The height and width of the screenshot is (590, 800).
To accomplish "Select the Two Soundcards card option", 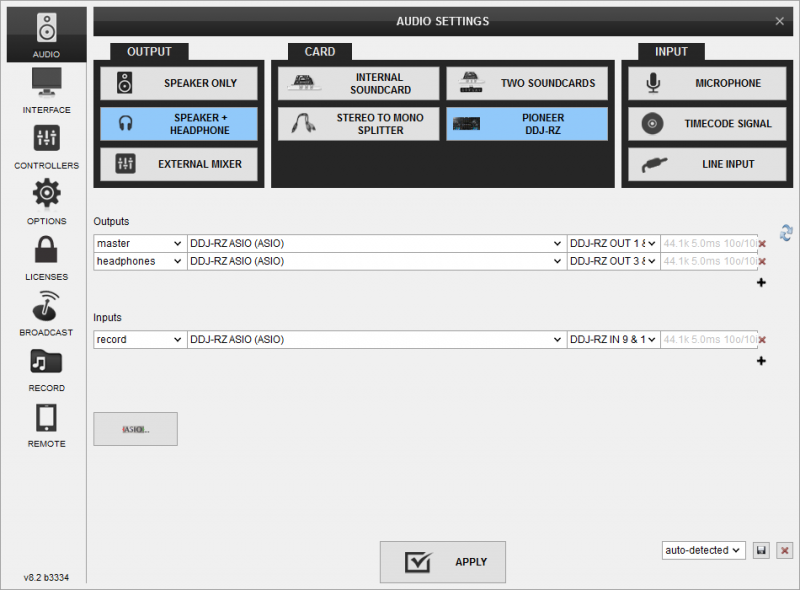I will click(526, 84).
